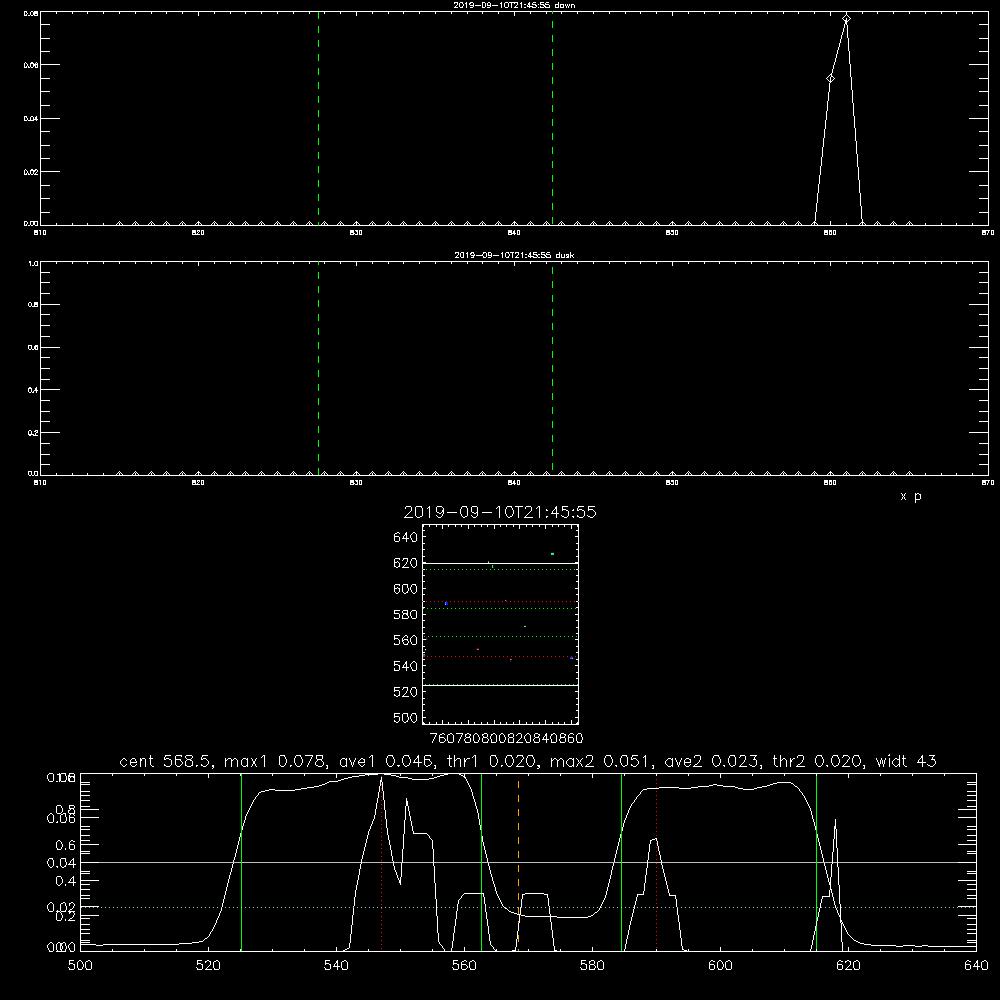Click the solid white line at 619 in scatter plot
1000x1000 pixels.
(x=501, y=564)
